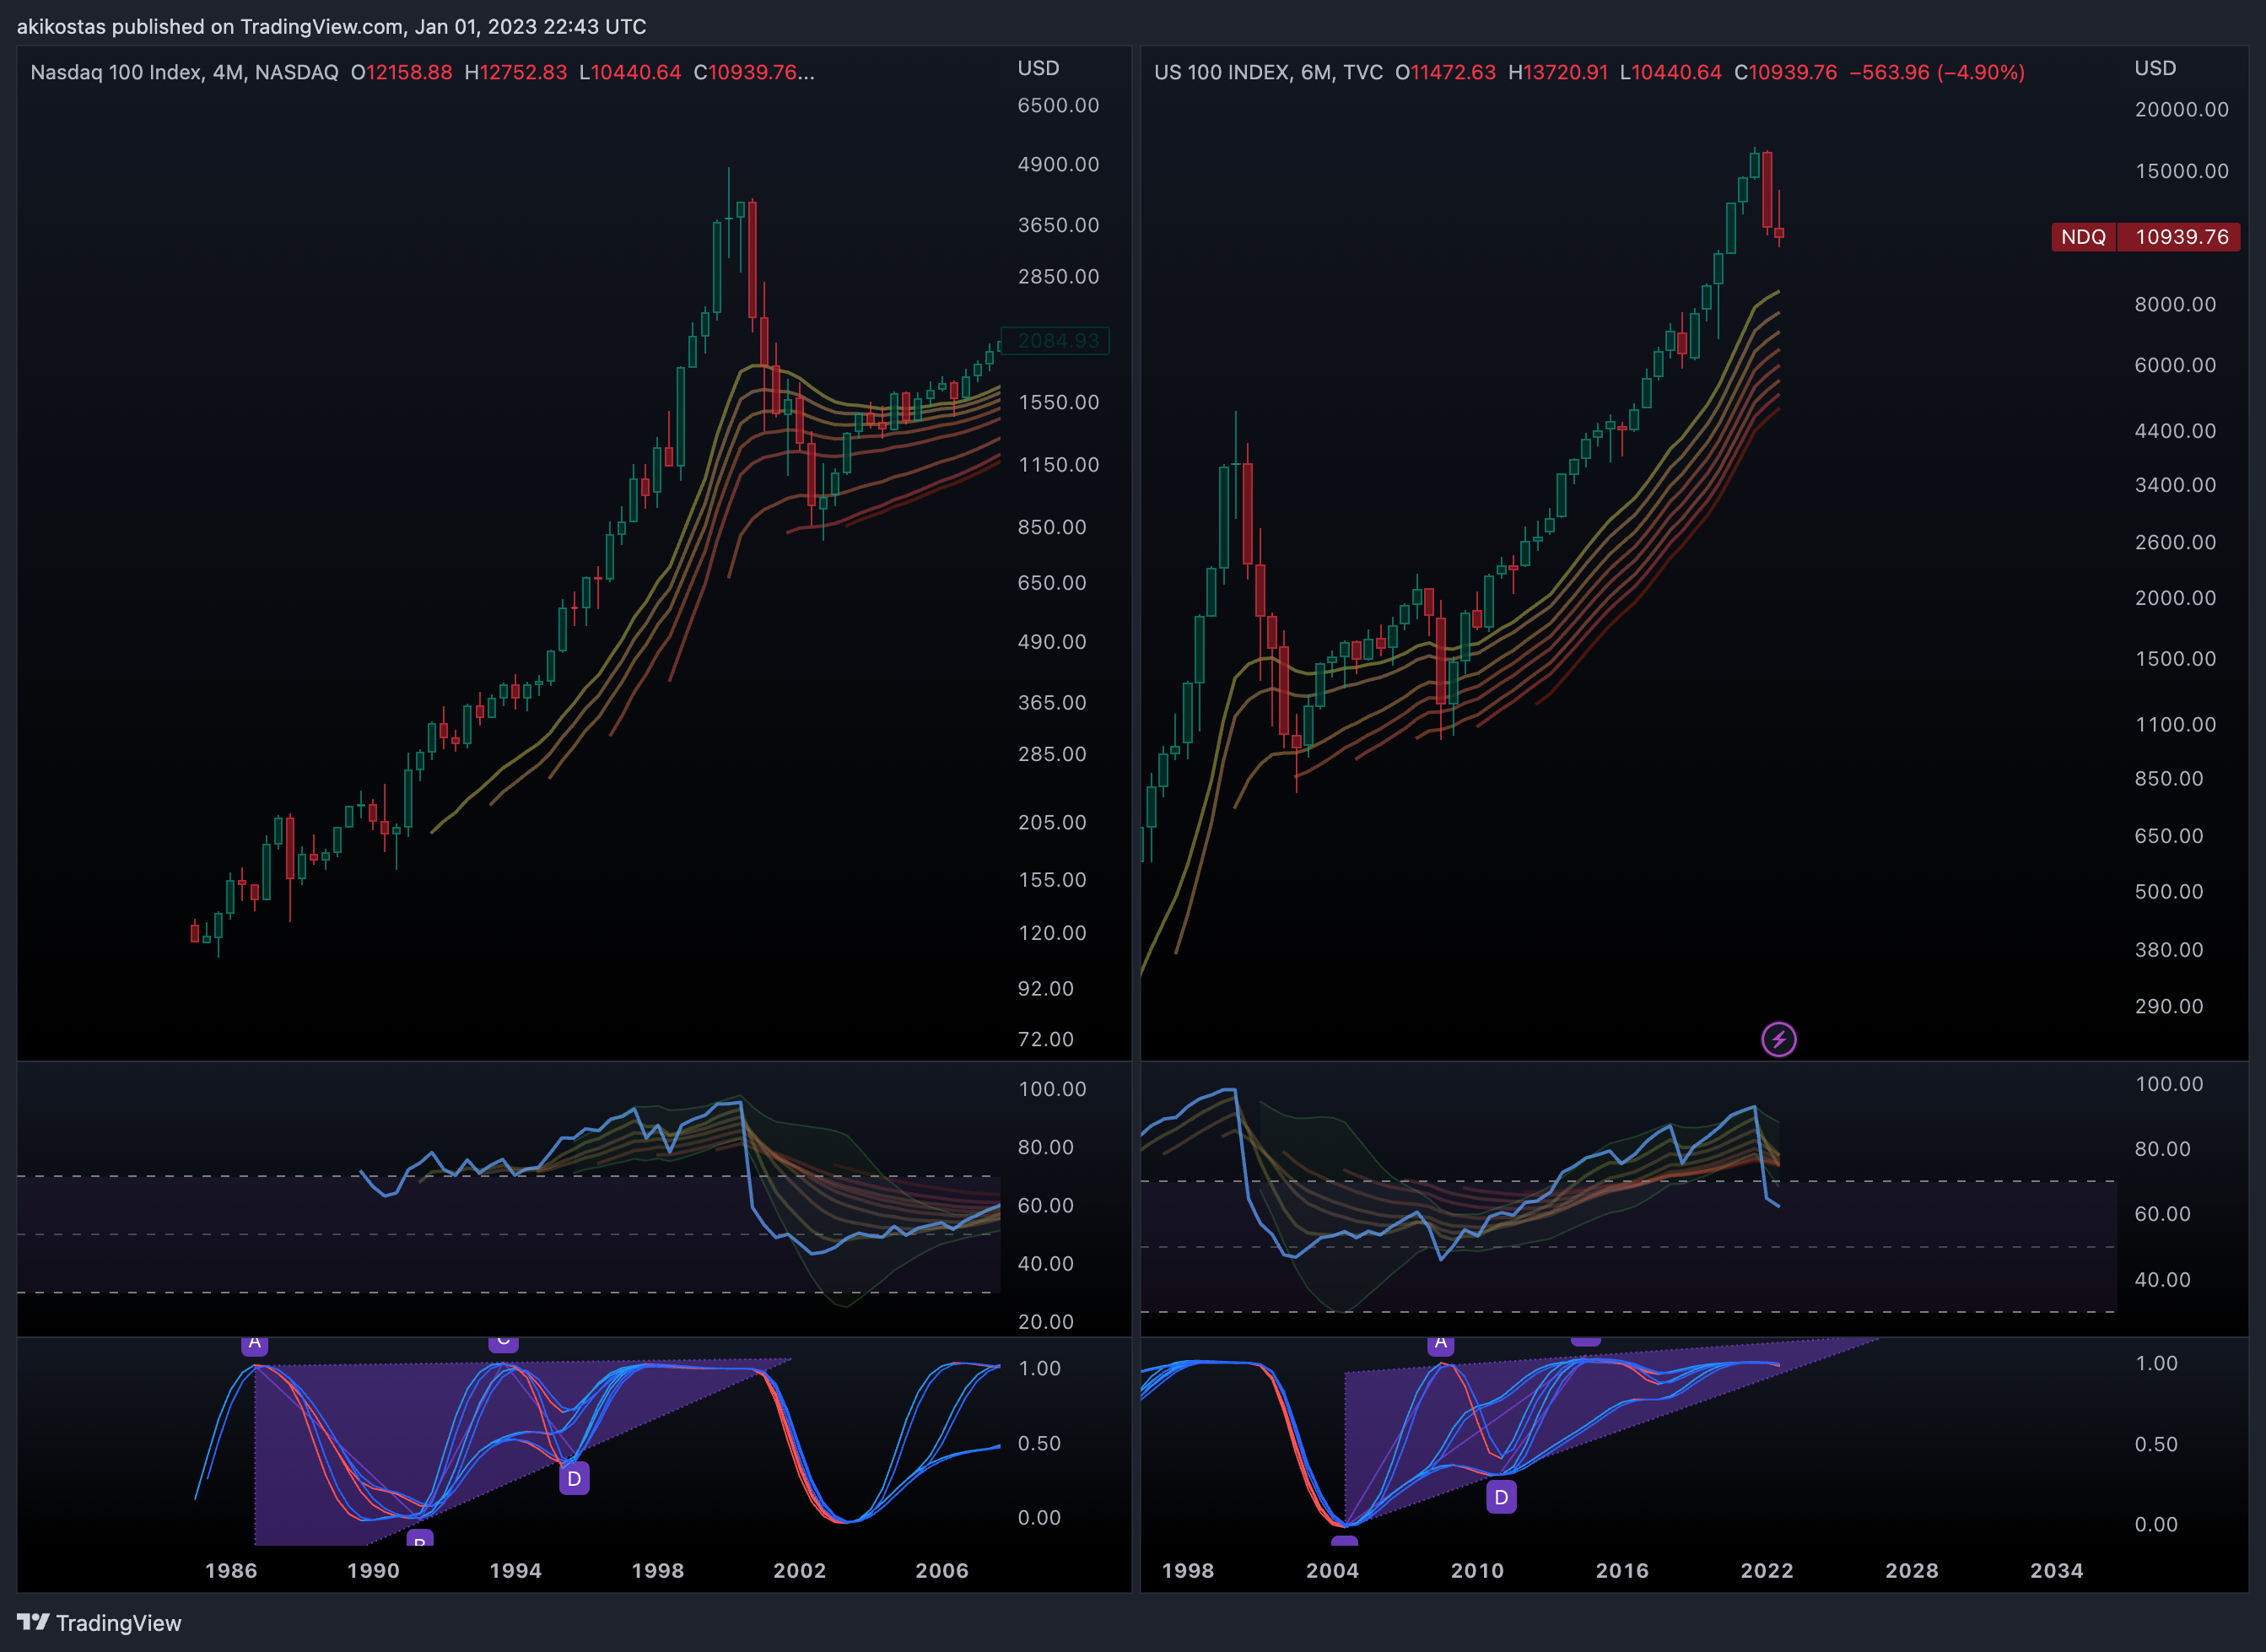
Task: Click the change value −563.96 (−4.90%)
Action: pyautogui.click(x=1937, y=72)
